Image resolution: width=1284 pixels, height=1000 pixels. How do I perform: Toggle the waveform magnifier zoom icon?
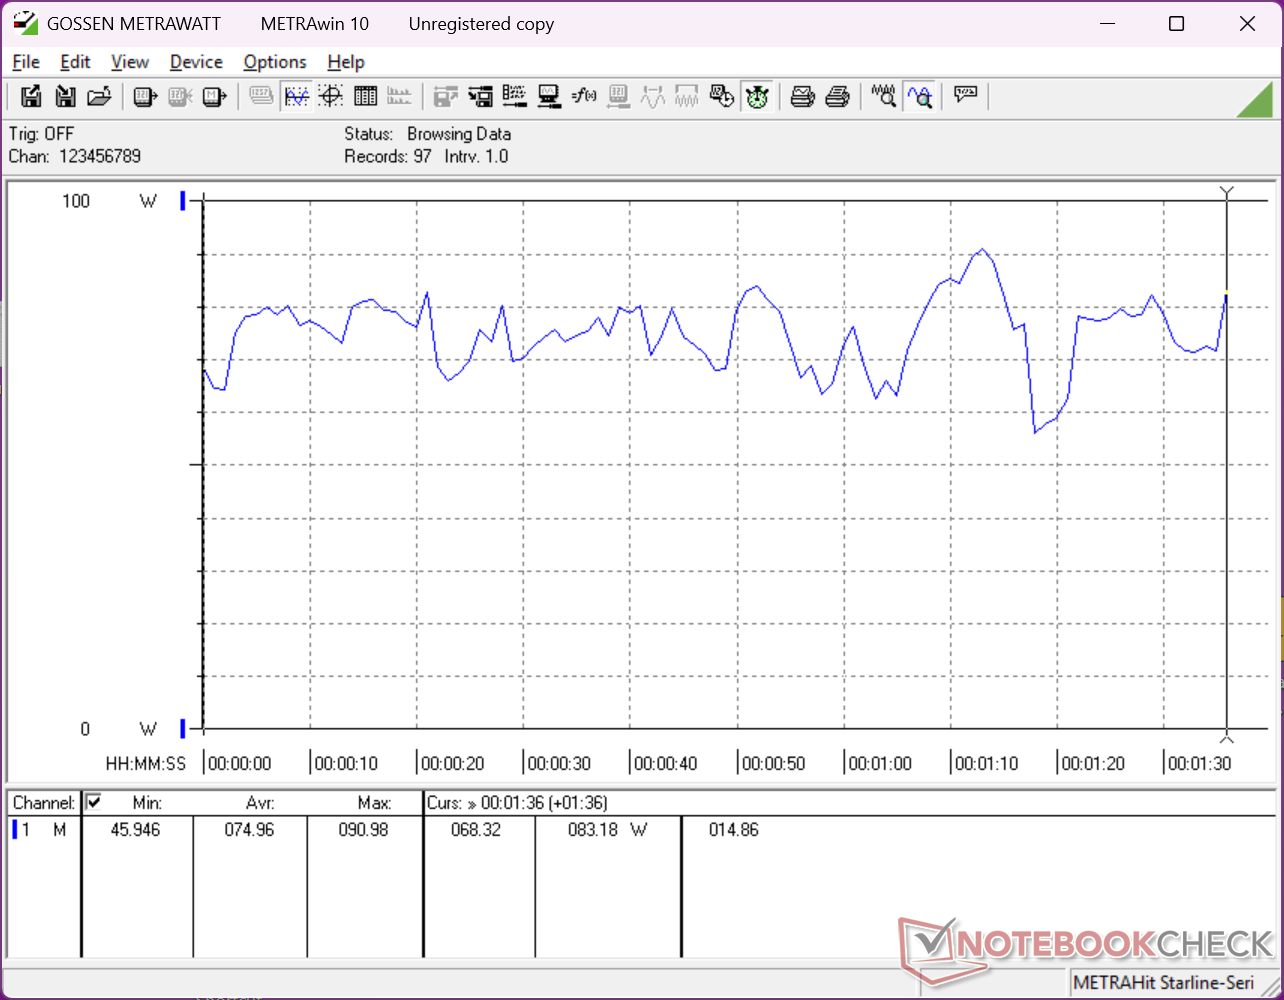click(919, 96)
